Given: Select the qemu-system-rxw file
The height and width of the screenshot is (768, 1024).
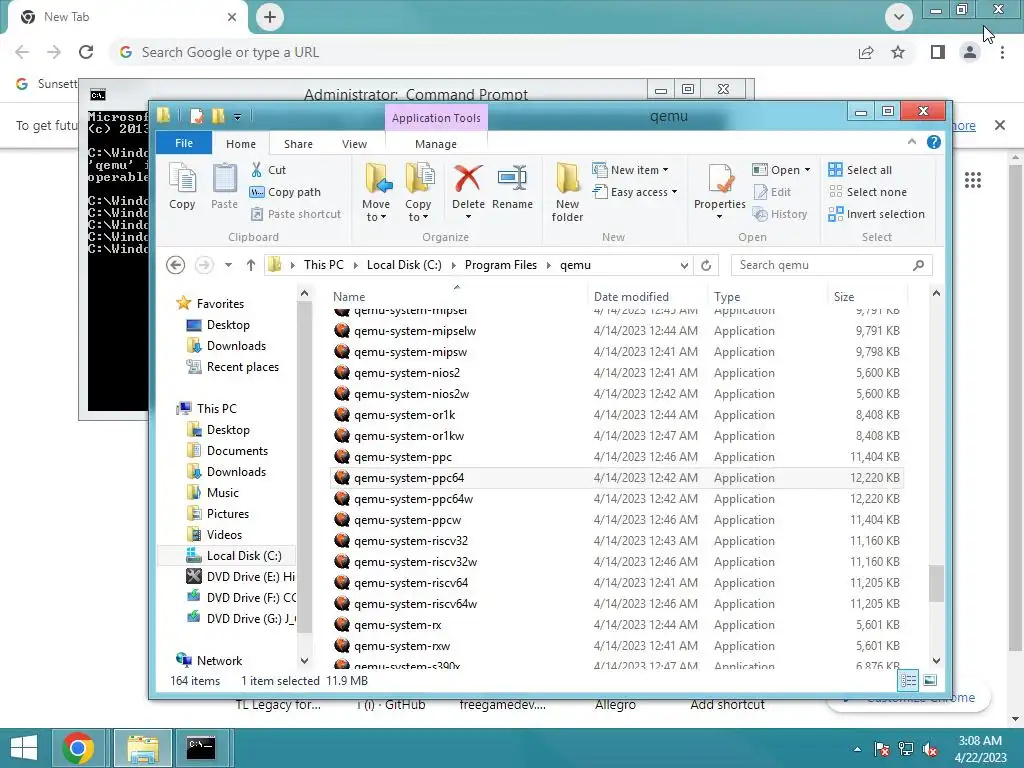Looking at the screenshot, I should pyautogui.click(x=616, y=645).
